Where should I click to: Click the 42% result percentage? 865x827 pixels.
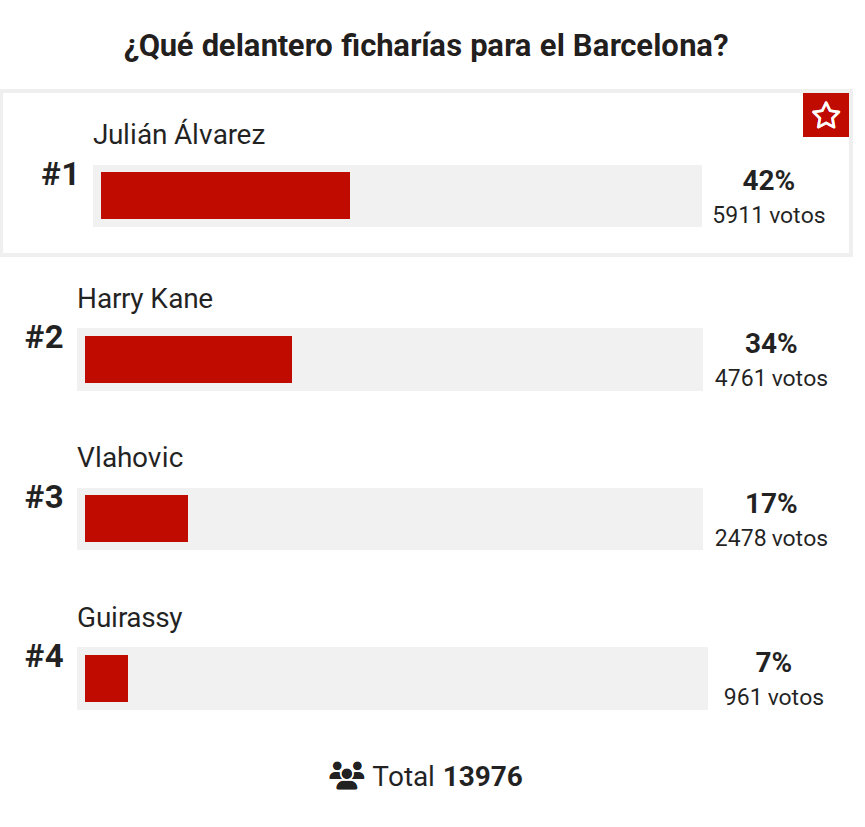pyautogui.click(x=768, y=181)
